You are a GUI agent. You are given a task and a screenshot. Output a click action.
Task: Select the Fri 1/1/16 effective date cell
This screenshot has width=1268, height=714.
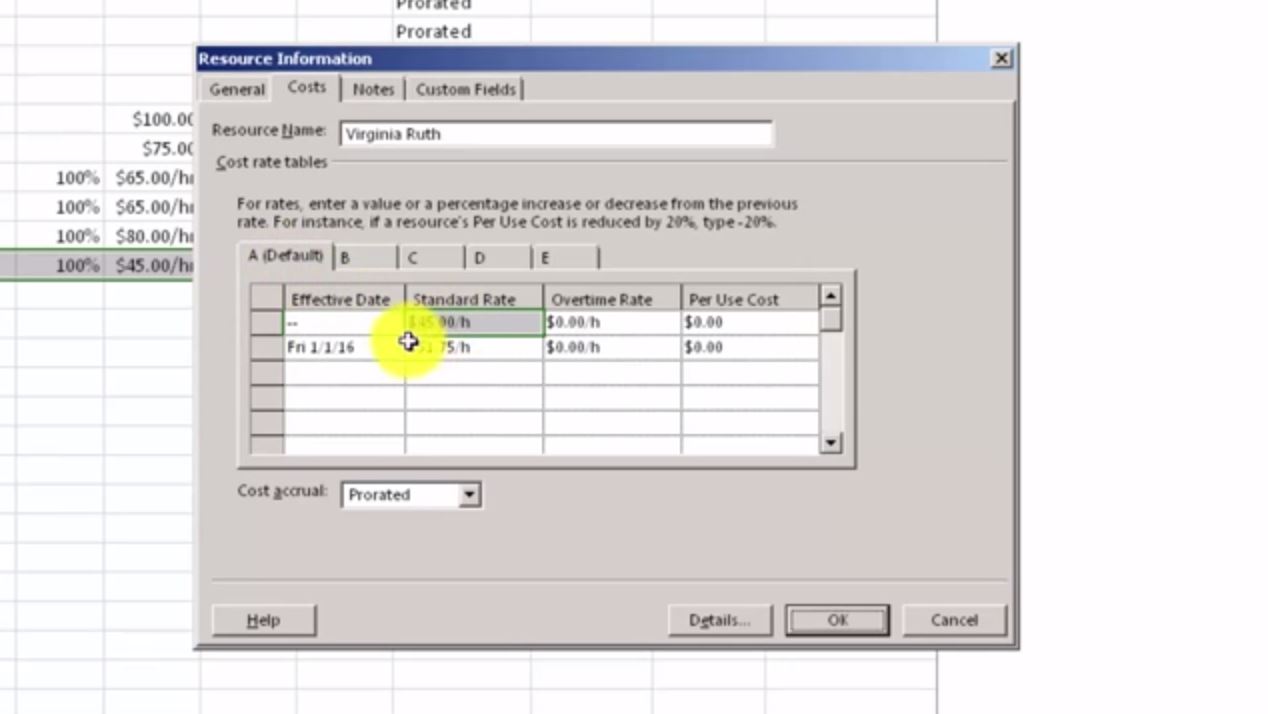pos(344,348)
